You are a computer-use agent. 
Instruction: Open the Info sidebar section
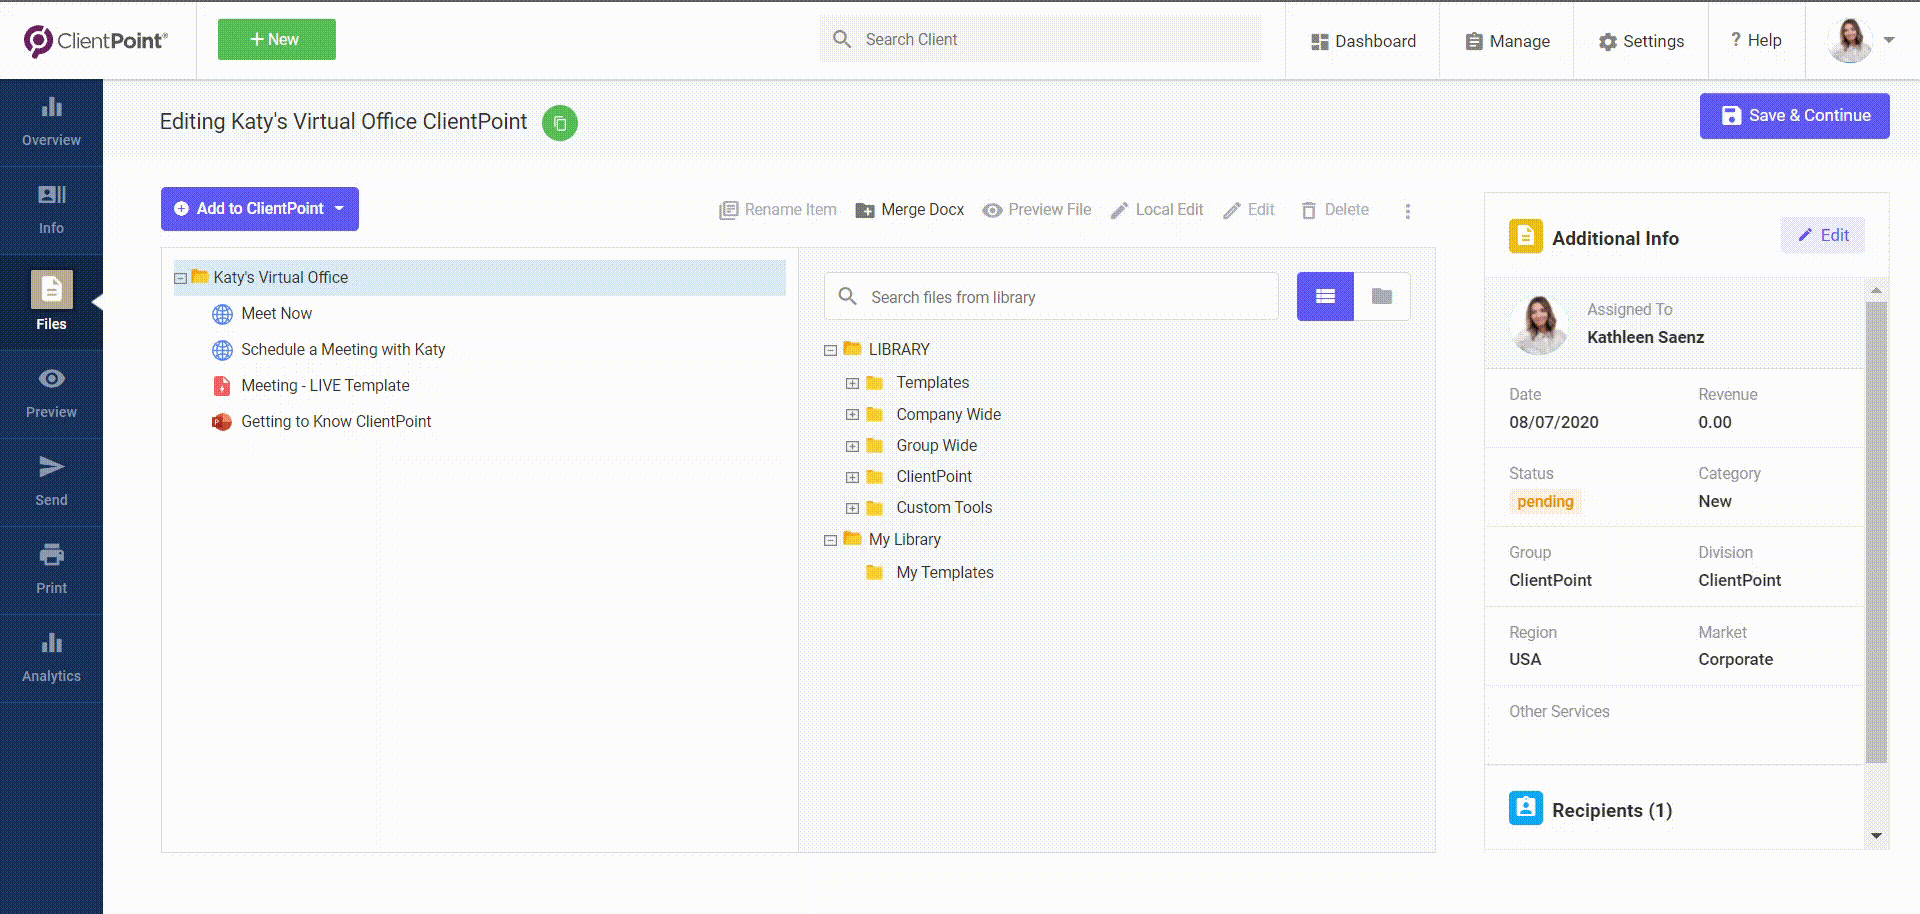pyautogui.click(x=51, y=210)
